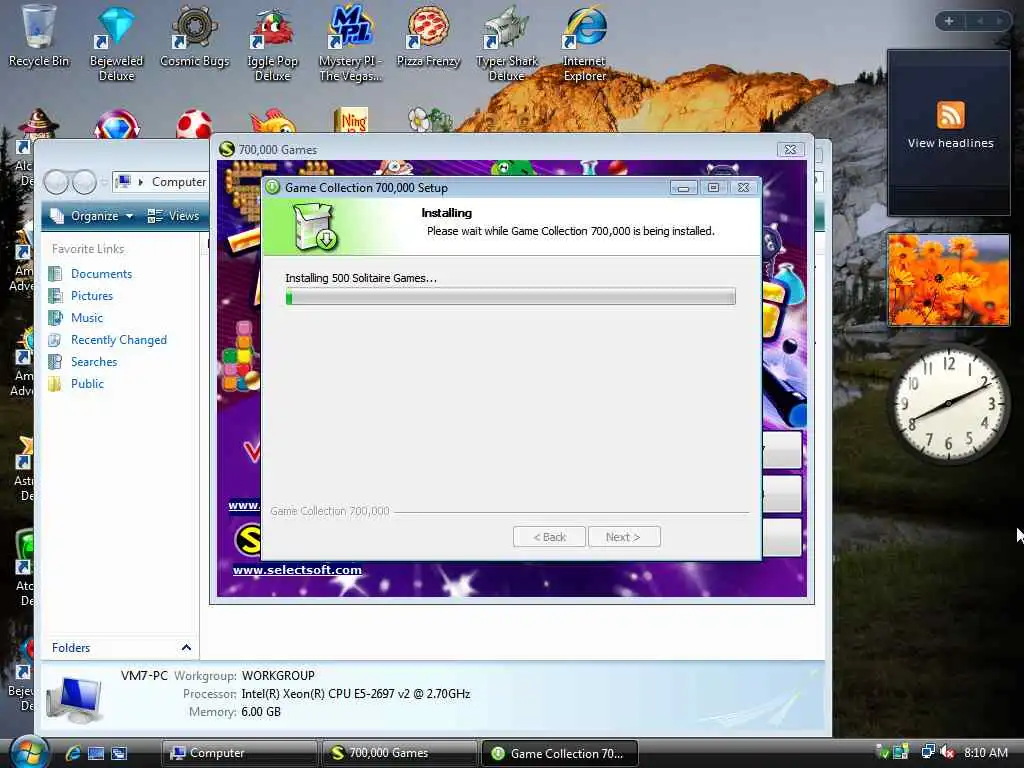Click the analog clock gadget
Screen dimensions: 1024x768
pyautogui.click(x=949, y=406)
